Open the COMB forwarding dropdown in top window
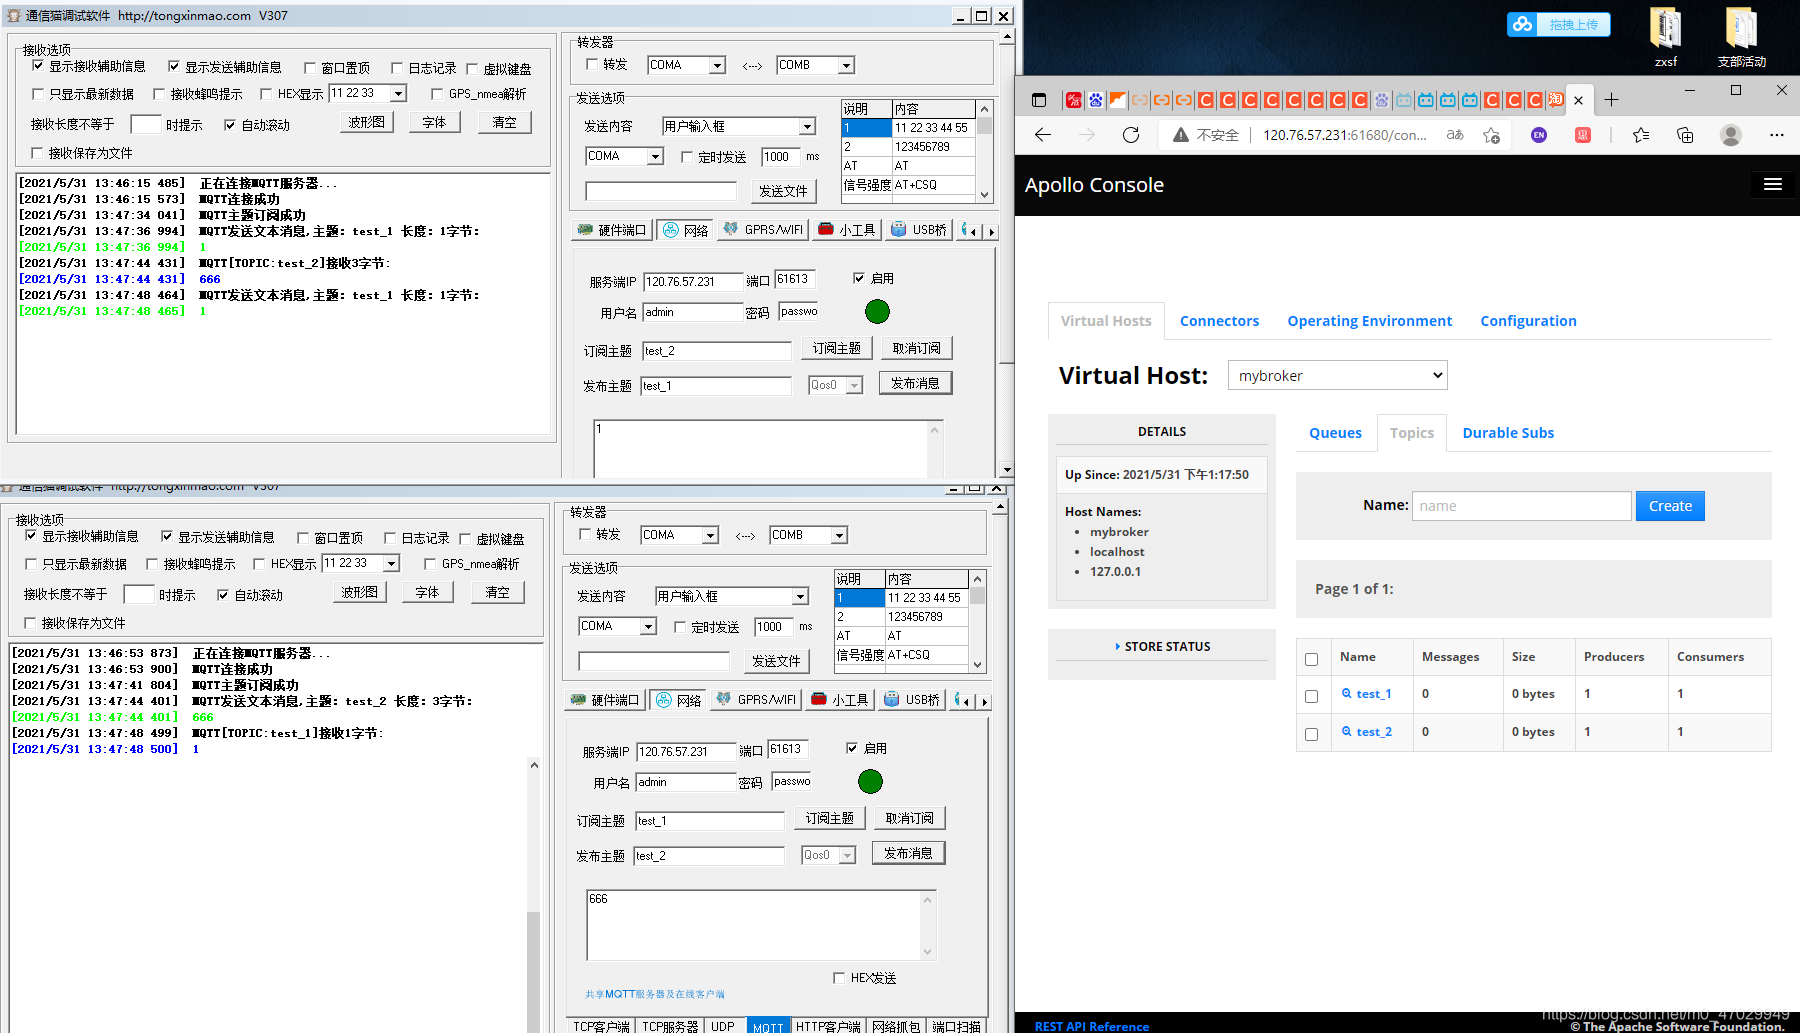1800x1033 pixels. tap(846, 65)
